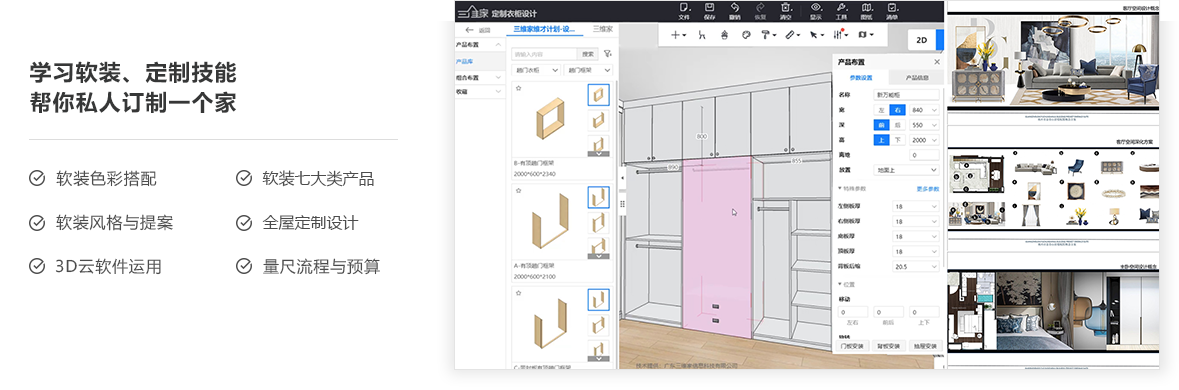Select the pink highlighted wardrobe section
The image size is (1179, 390).
click(x=716, y=248)
